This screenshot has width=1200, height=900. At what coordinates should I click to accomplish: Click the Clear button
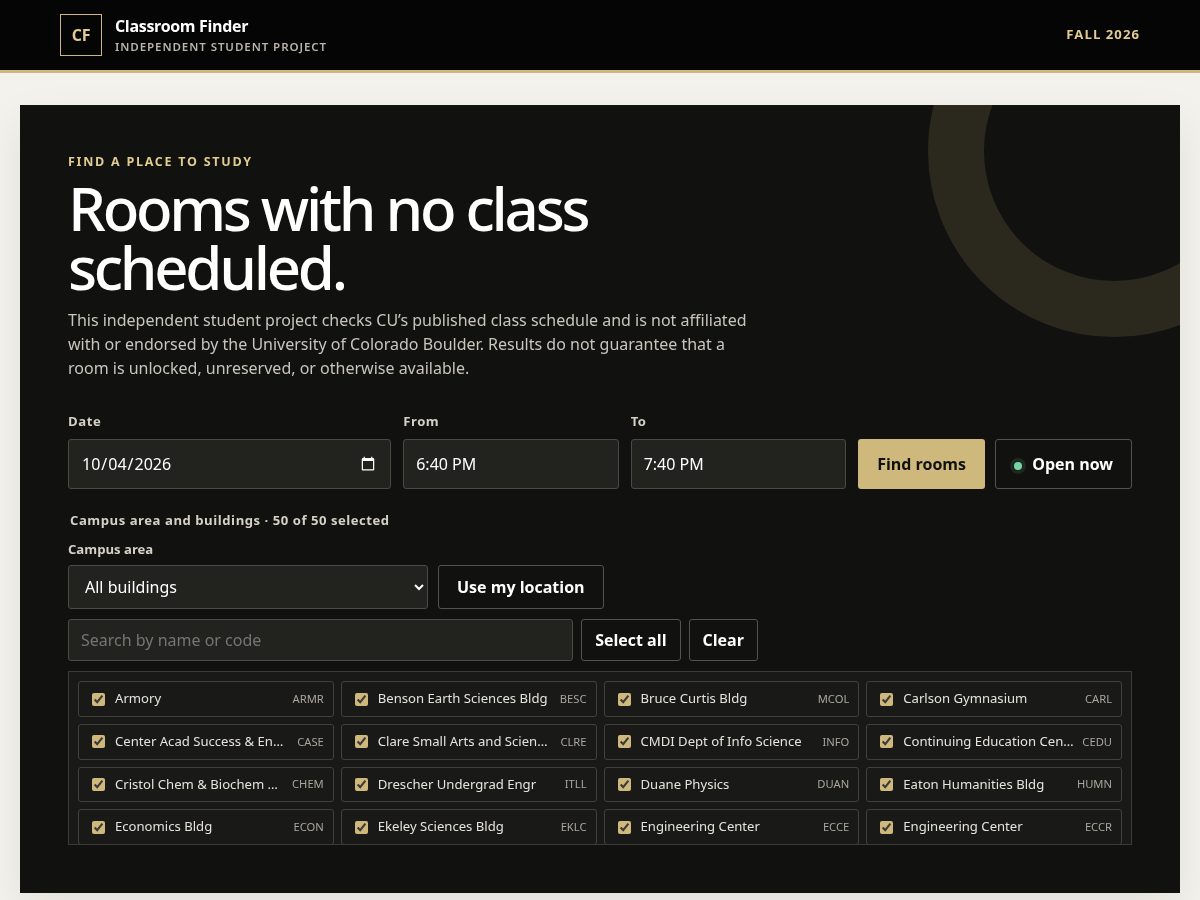[x=723, y=640]
